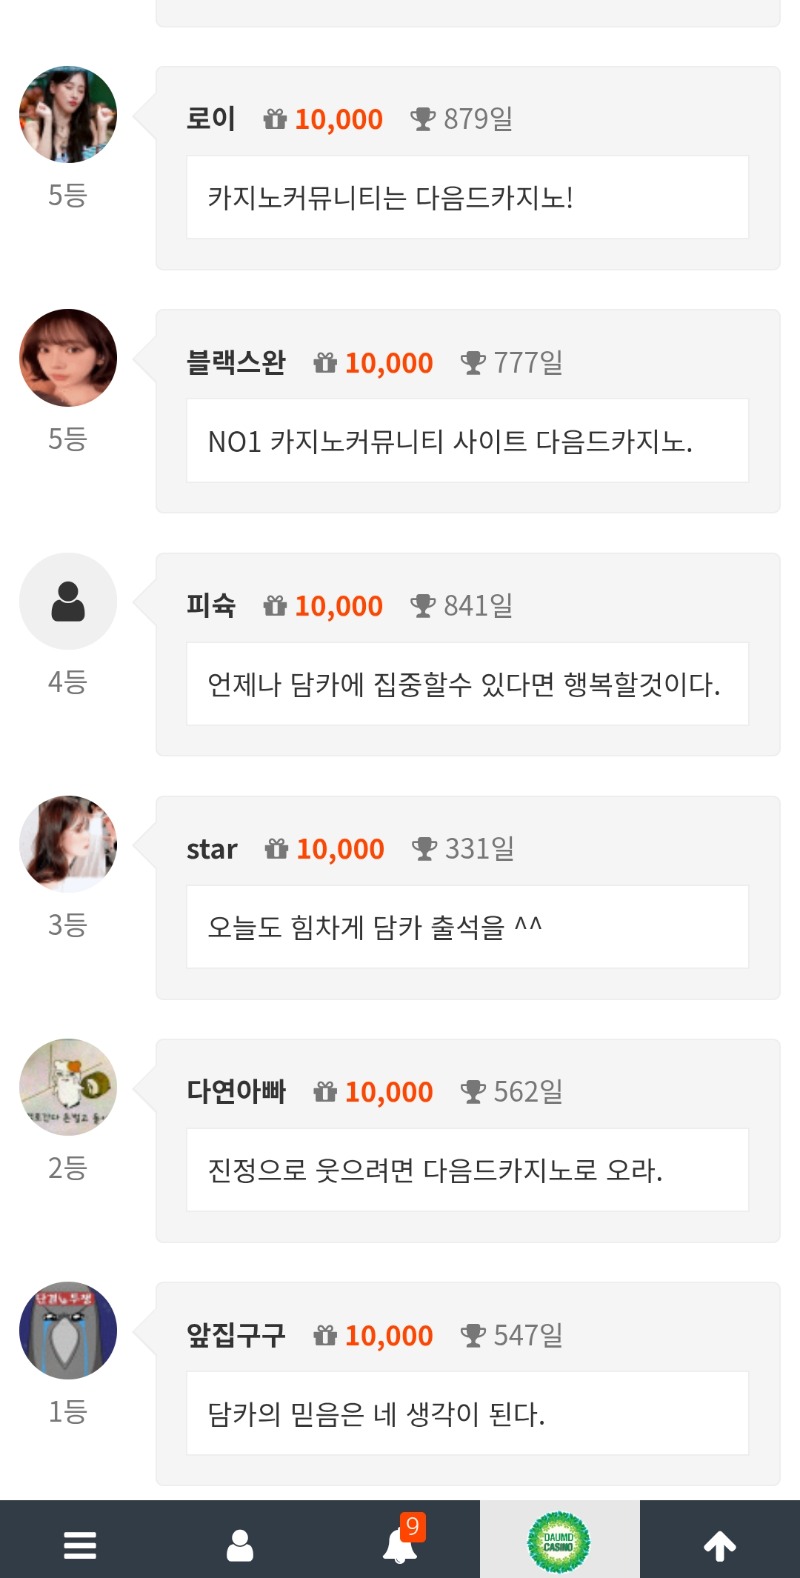Select the username 다연아빠

click(236, 1091)
